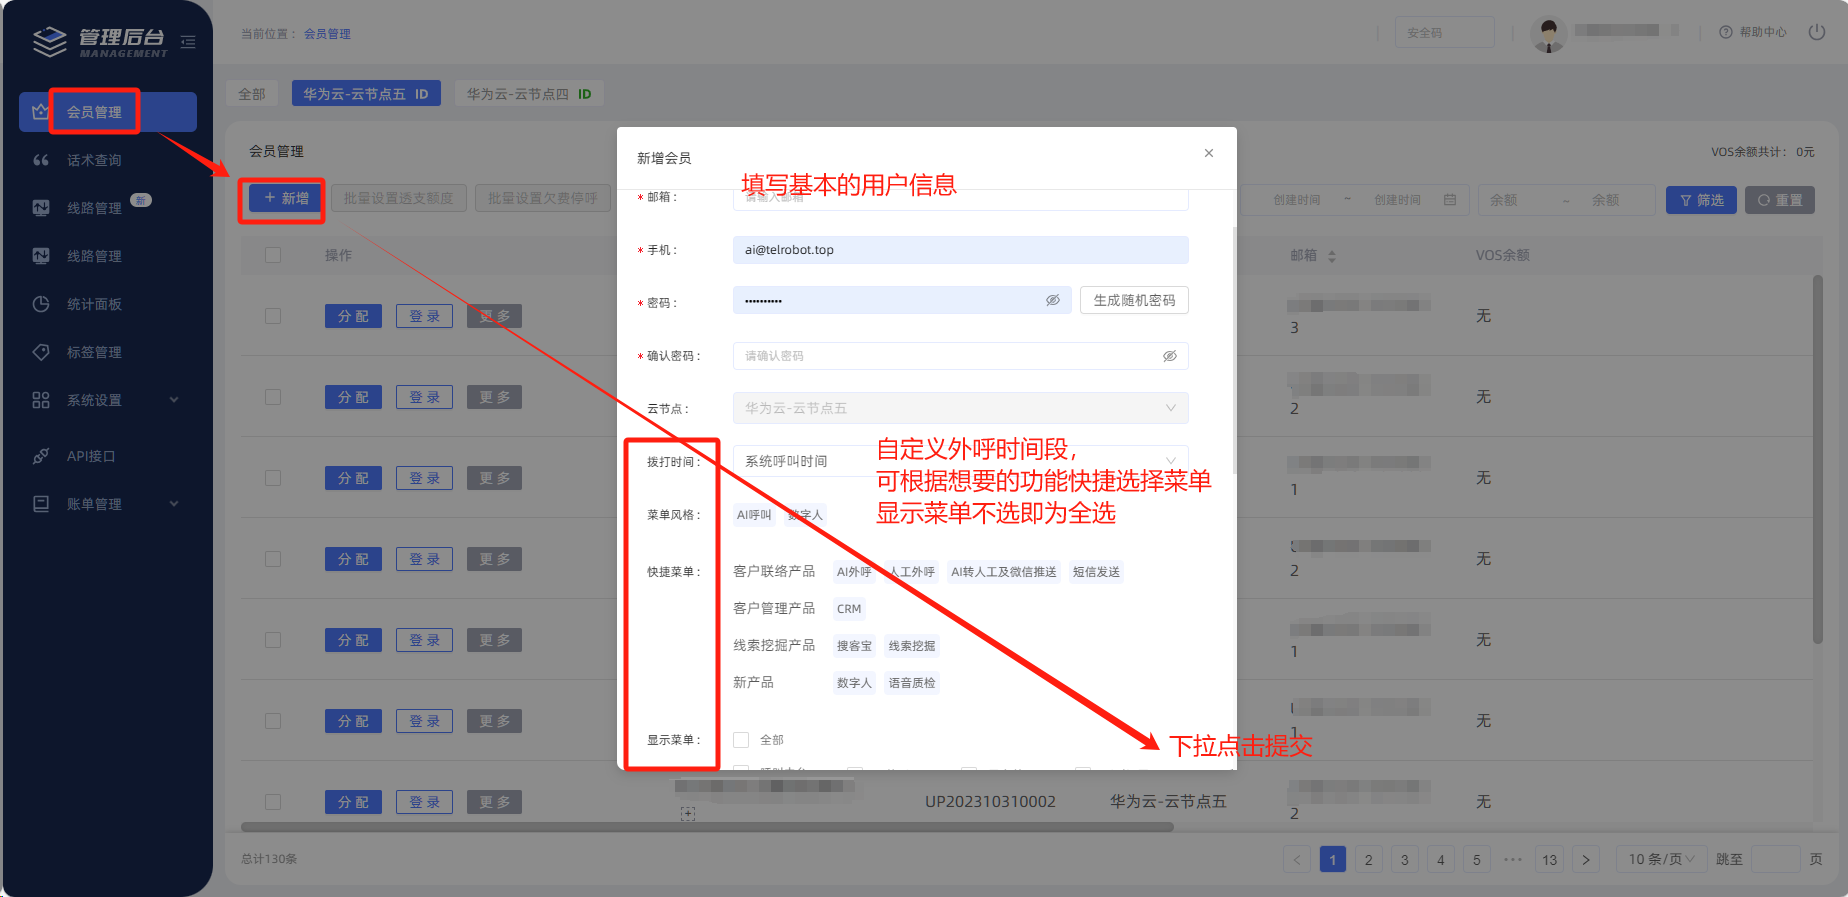Image resolution: width=1848 pixels, height=897 pixels.
Task: Click the 筛选 filter button
Action: tap(1701, 200)
